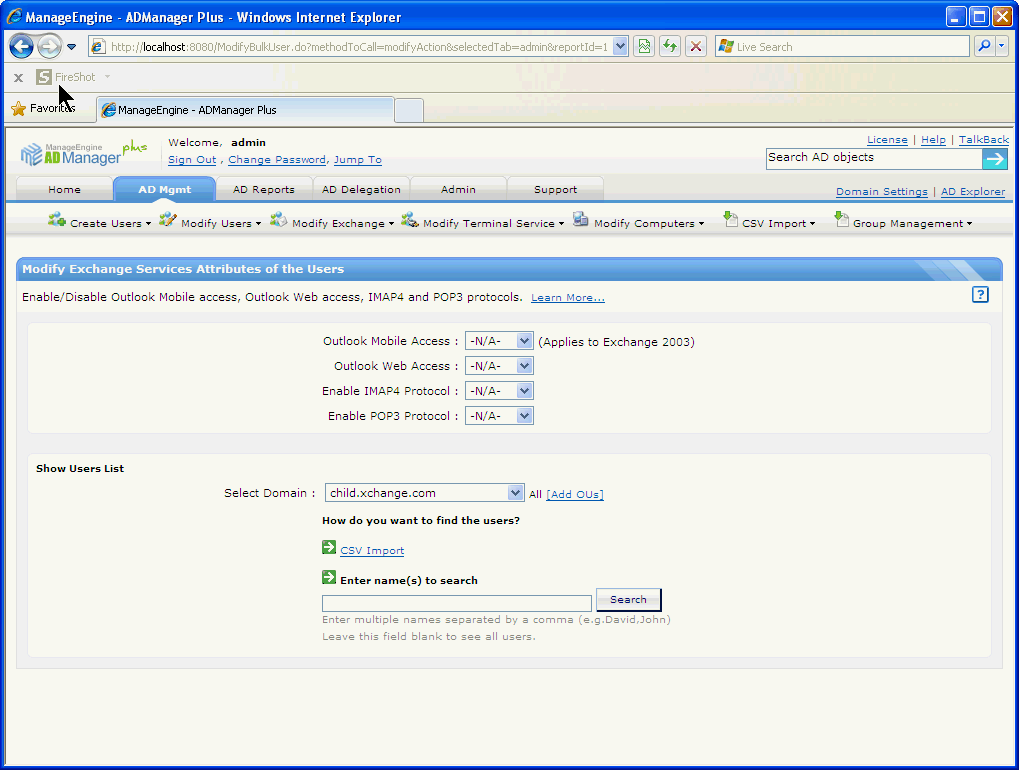Click the Domain Settings link
The height and width of the screenshot is (770, 1019).
tap(881, 192)
